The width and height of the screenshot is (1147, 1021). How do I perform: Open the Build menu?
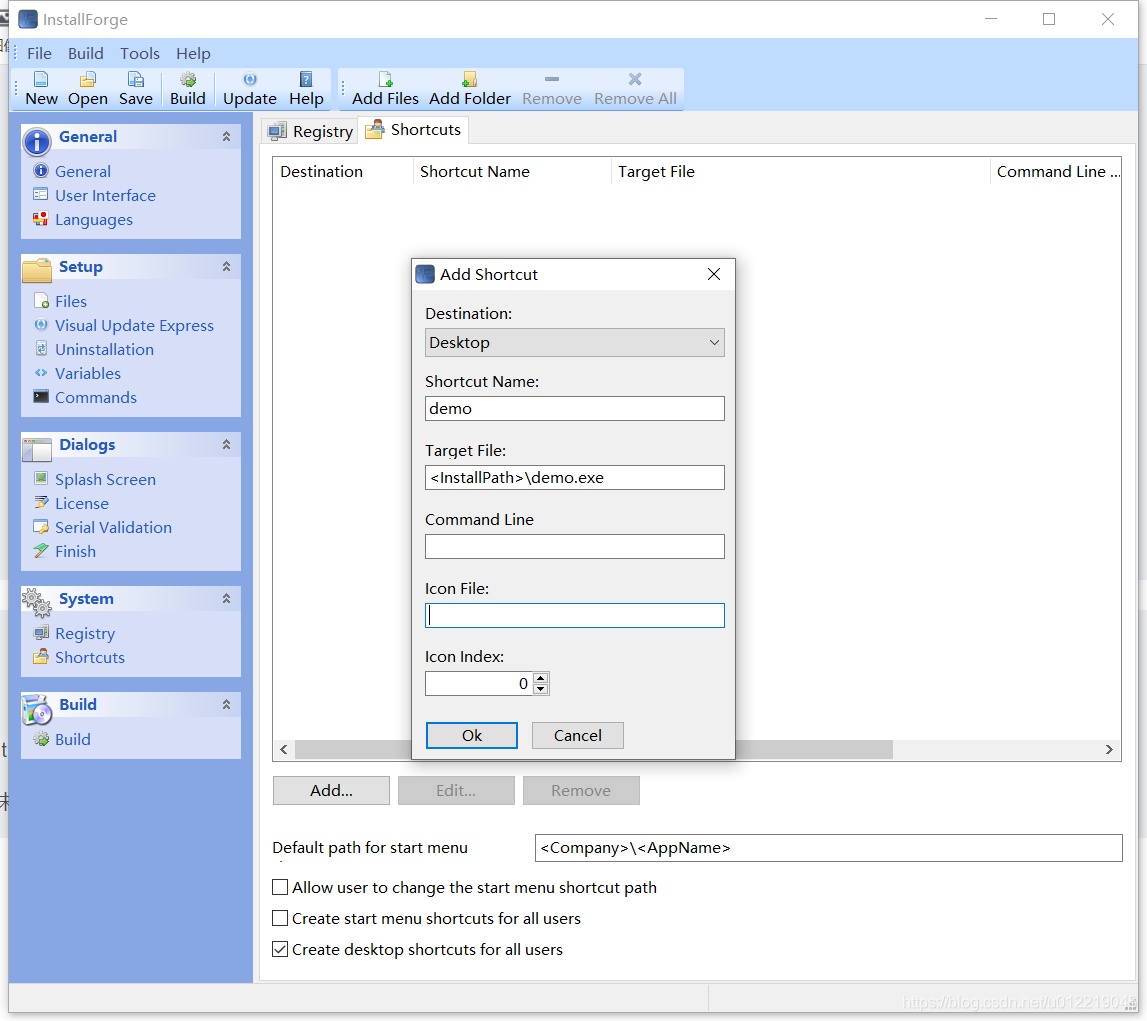(86, 53)
